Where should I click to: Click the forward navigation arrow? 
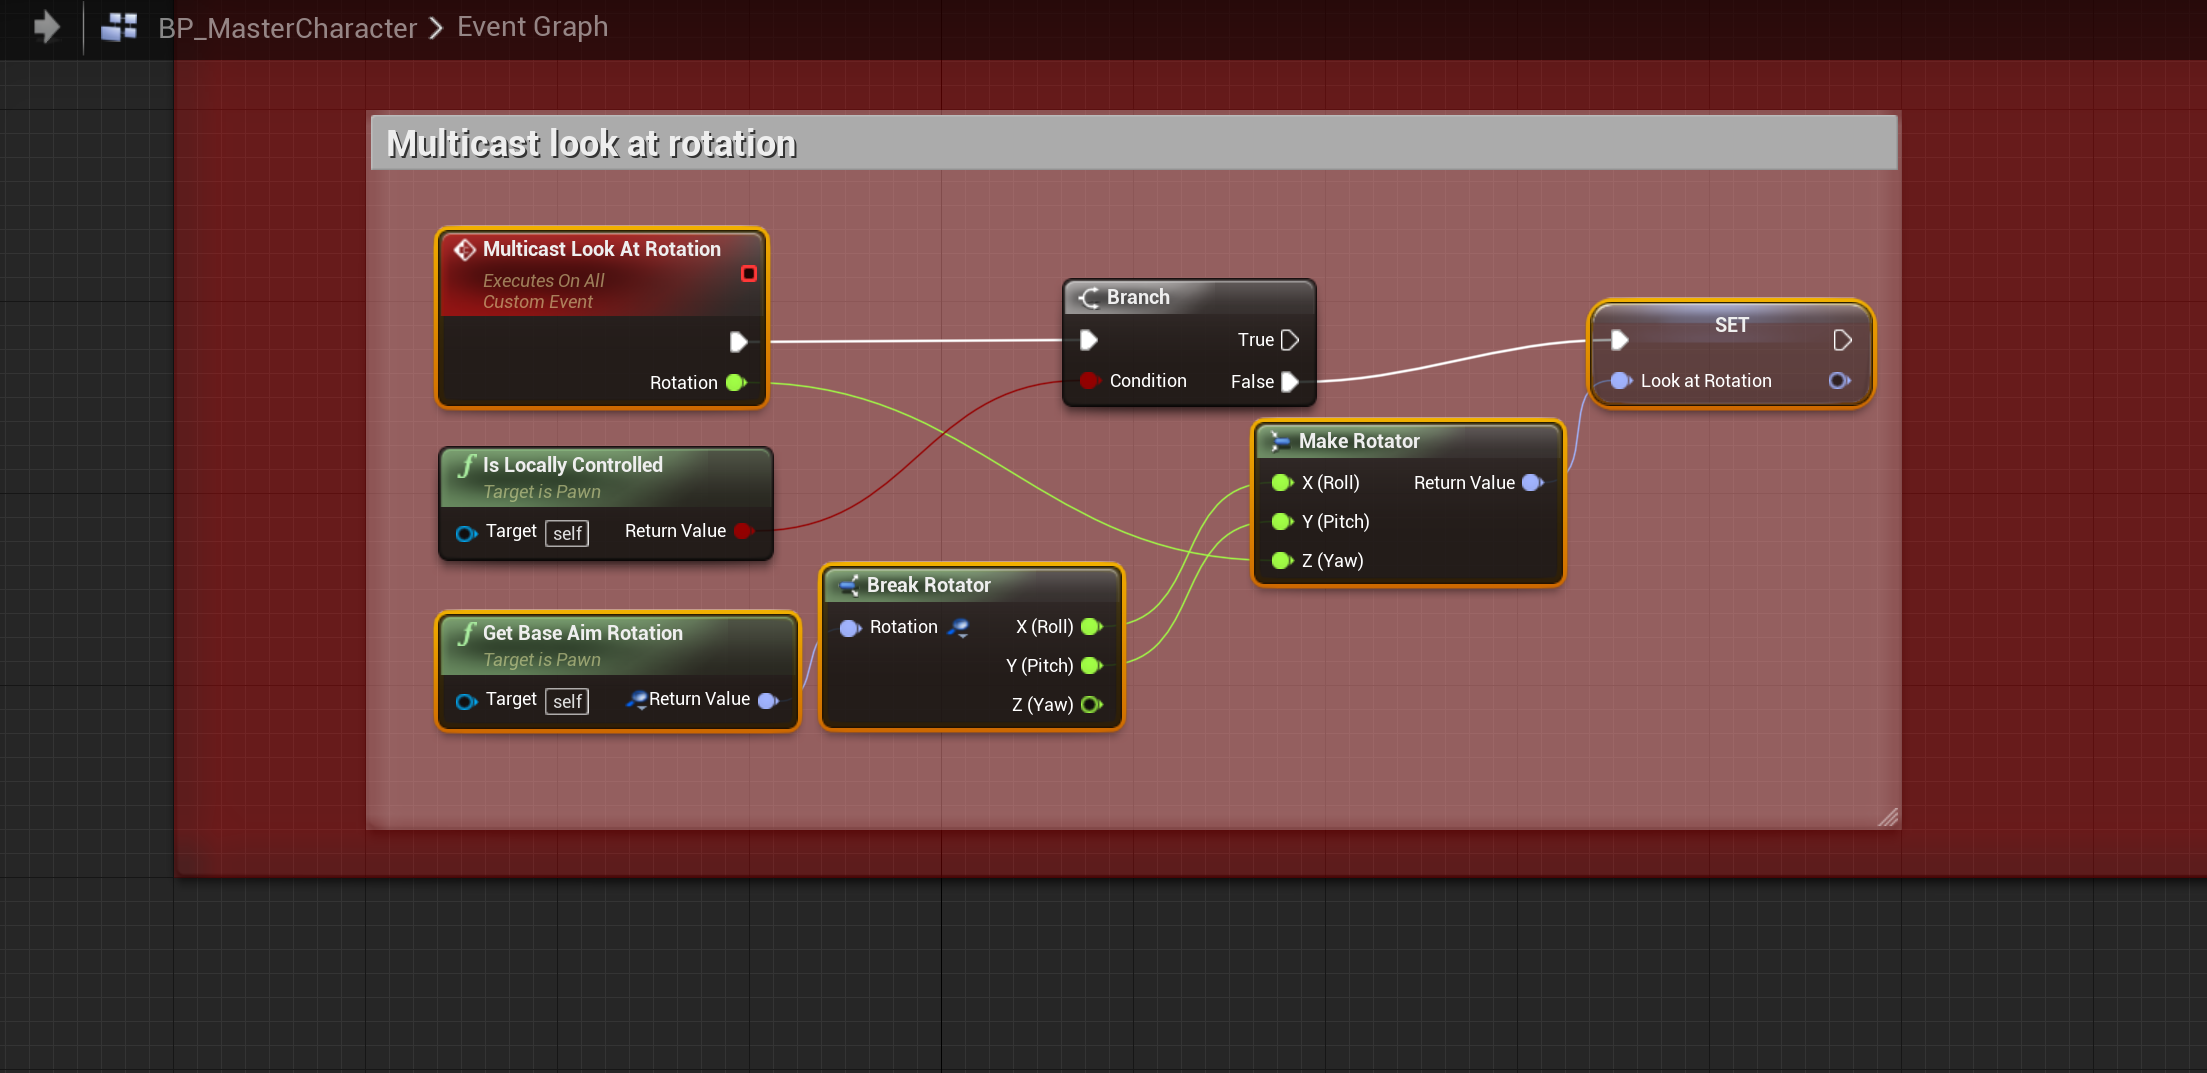[x=46, y=27]
